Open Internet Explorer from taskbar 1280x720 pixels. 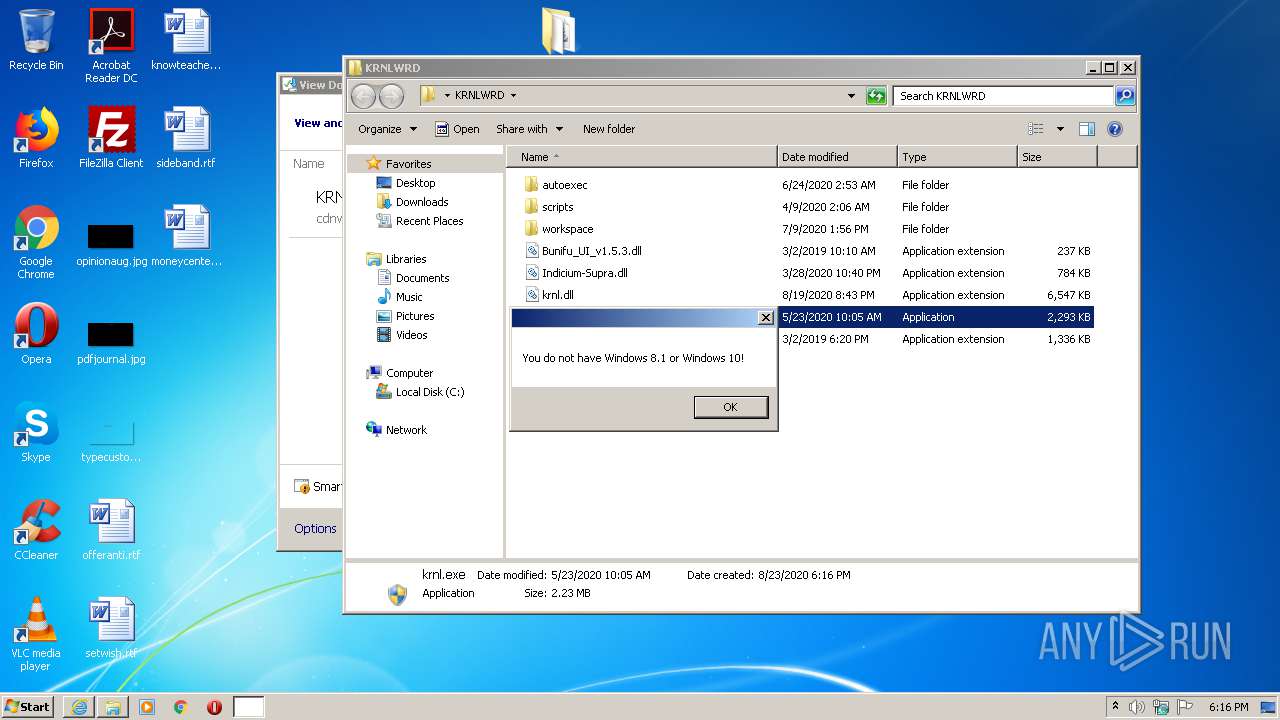(x=79, y=707)
